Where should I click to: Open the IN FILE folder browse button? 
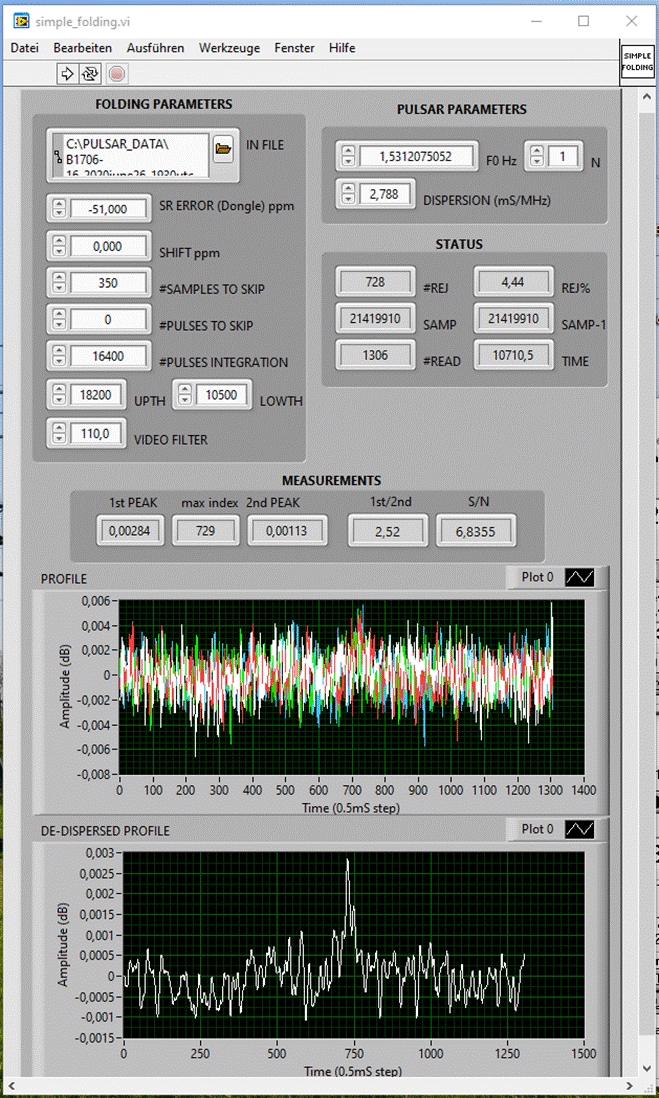[x=223, y=148]
